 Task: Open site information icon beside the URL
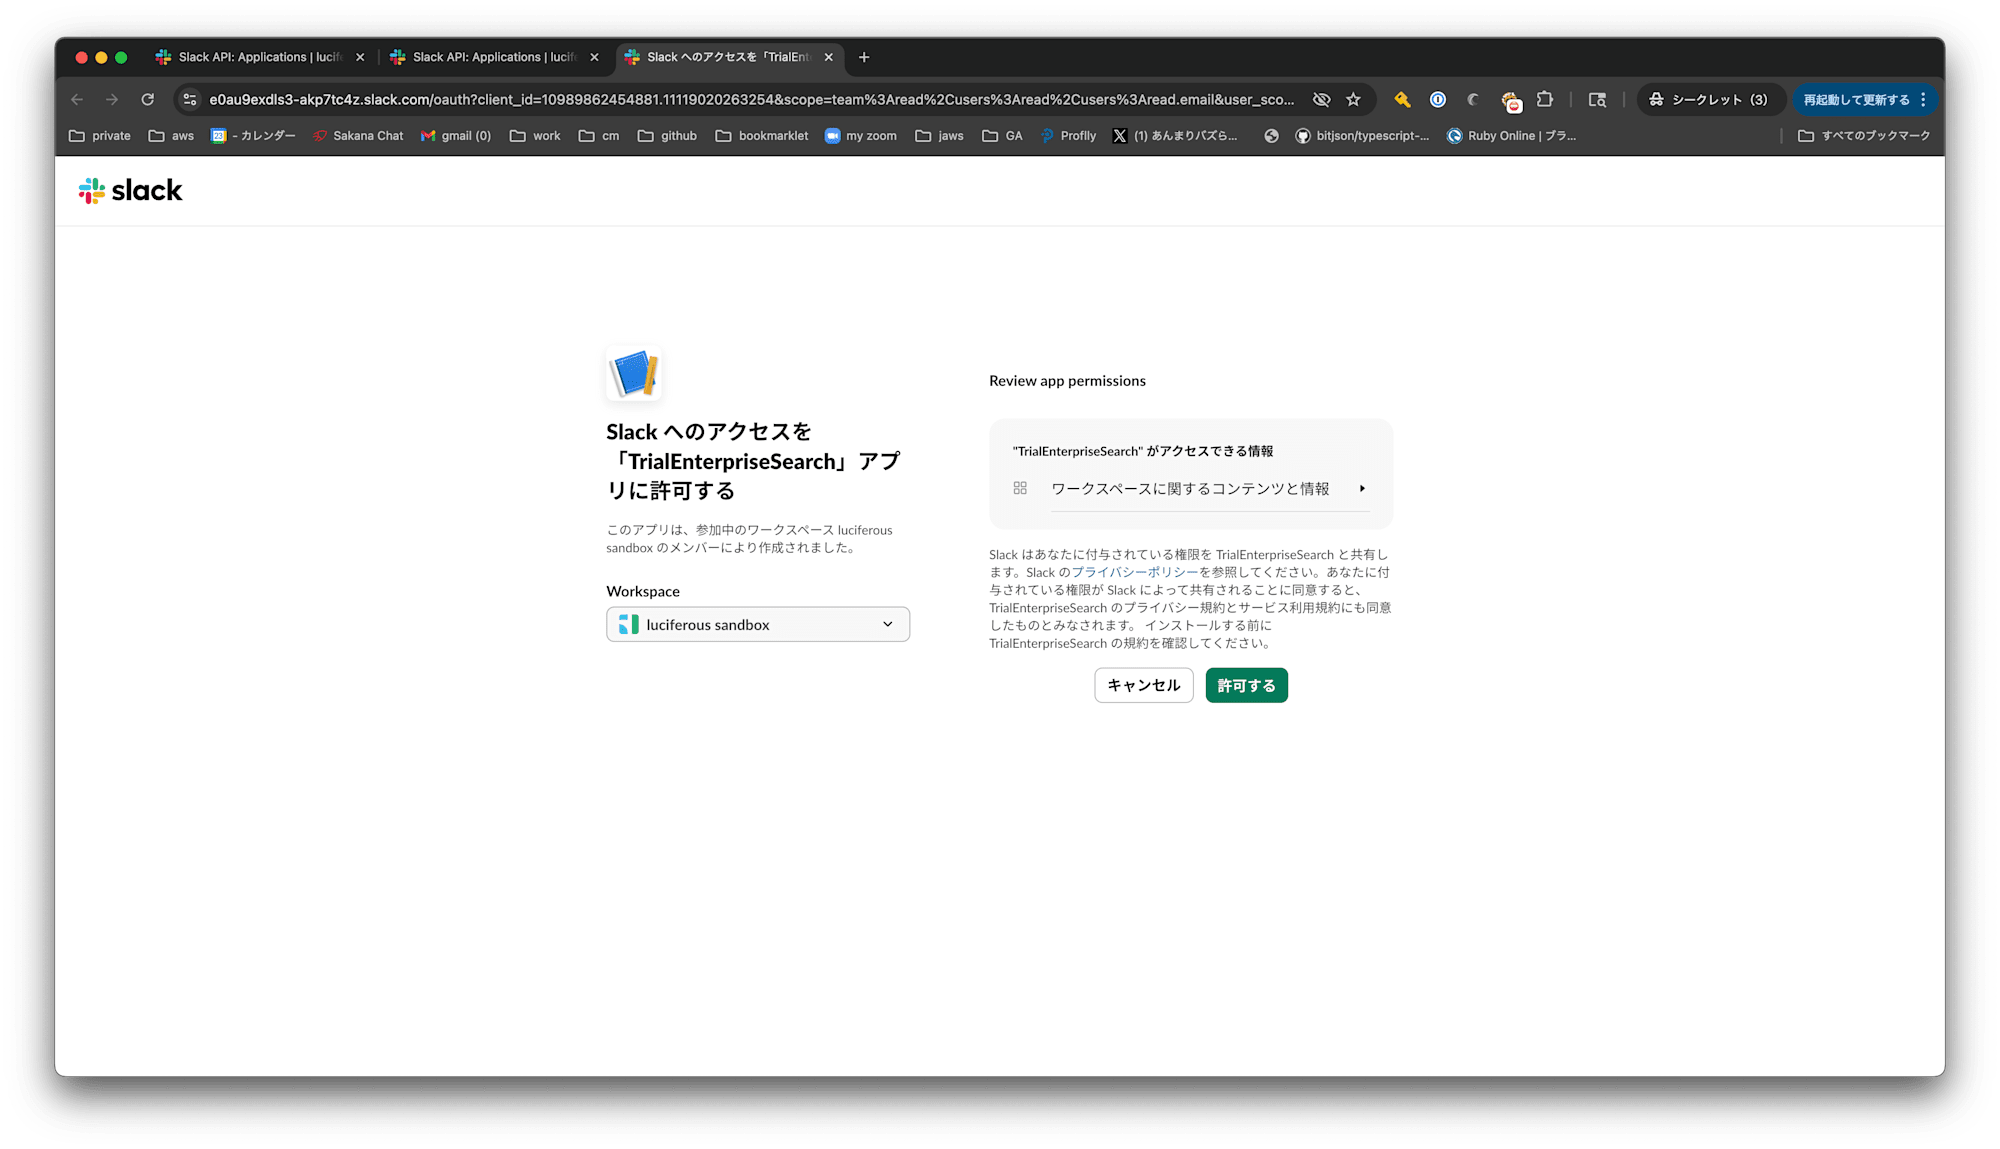pyautogui.click(x=190, y=99)
